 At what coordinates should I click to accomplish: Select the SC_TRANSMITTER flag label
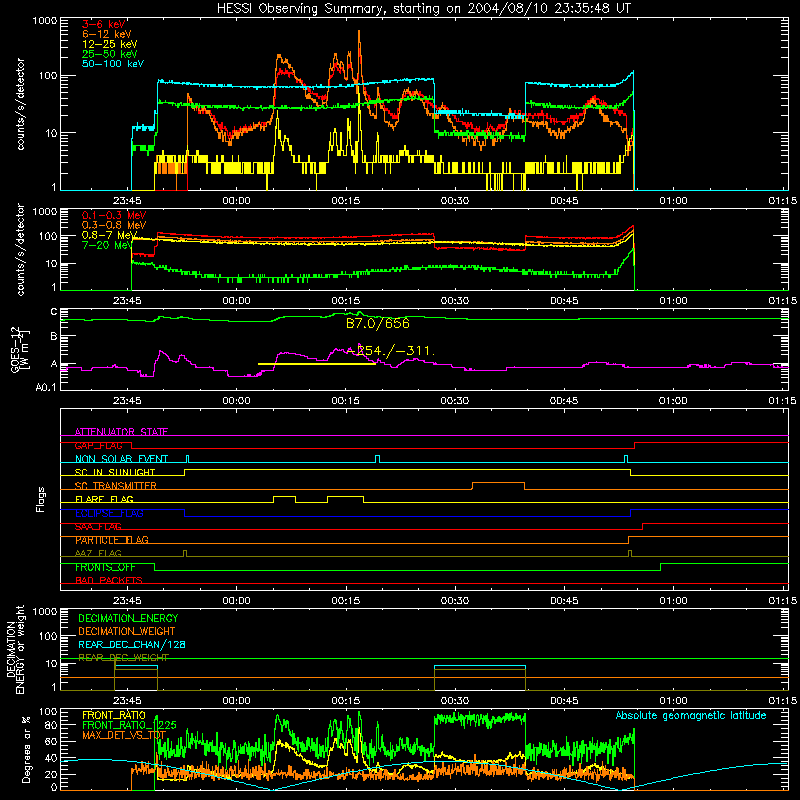[x=116, y=486]
